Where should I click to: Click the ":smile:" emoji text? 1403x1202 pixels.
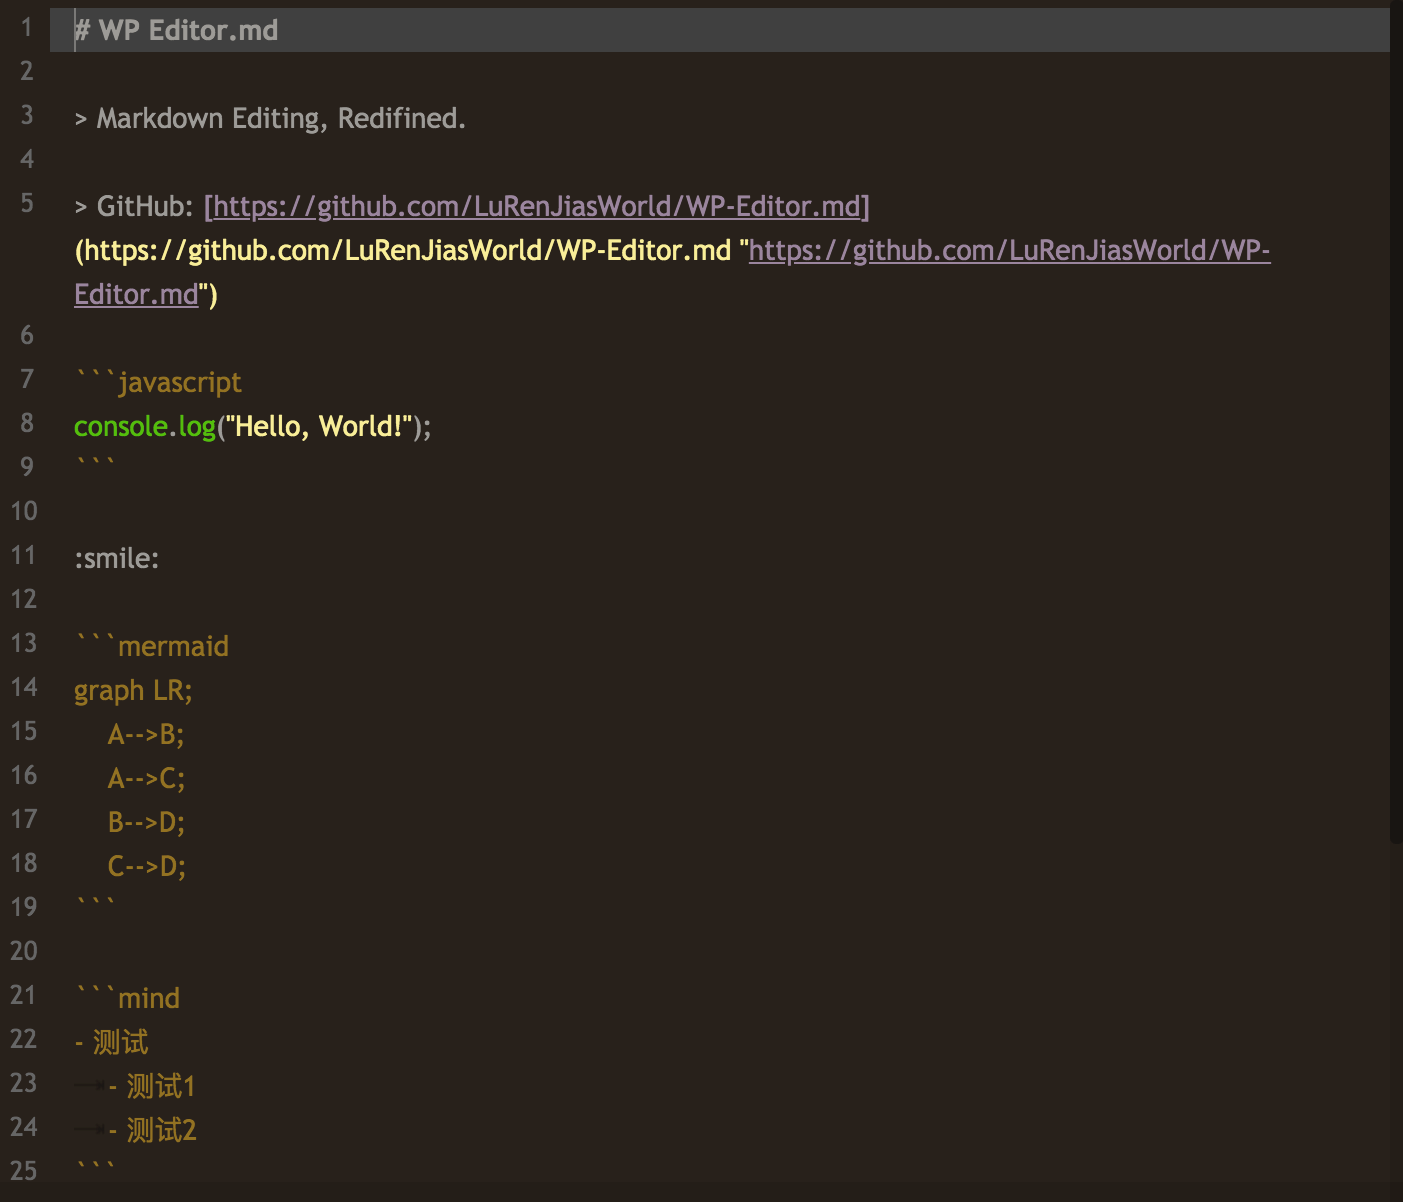click(117, 558)
